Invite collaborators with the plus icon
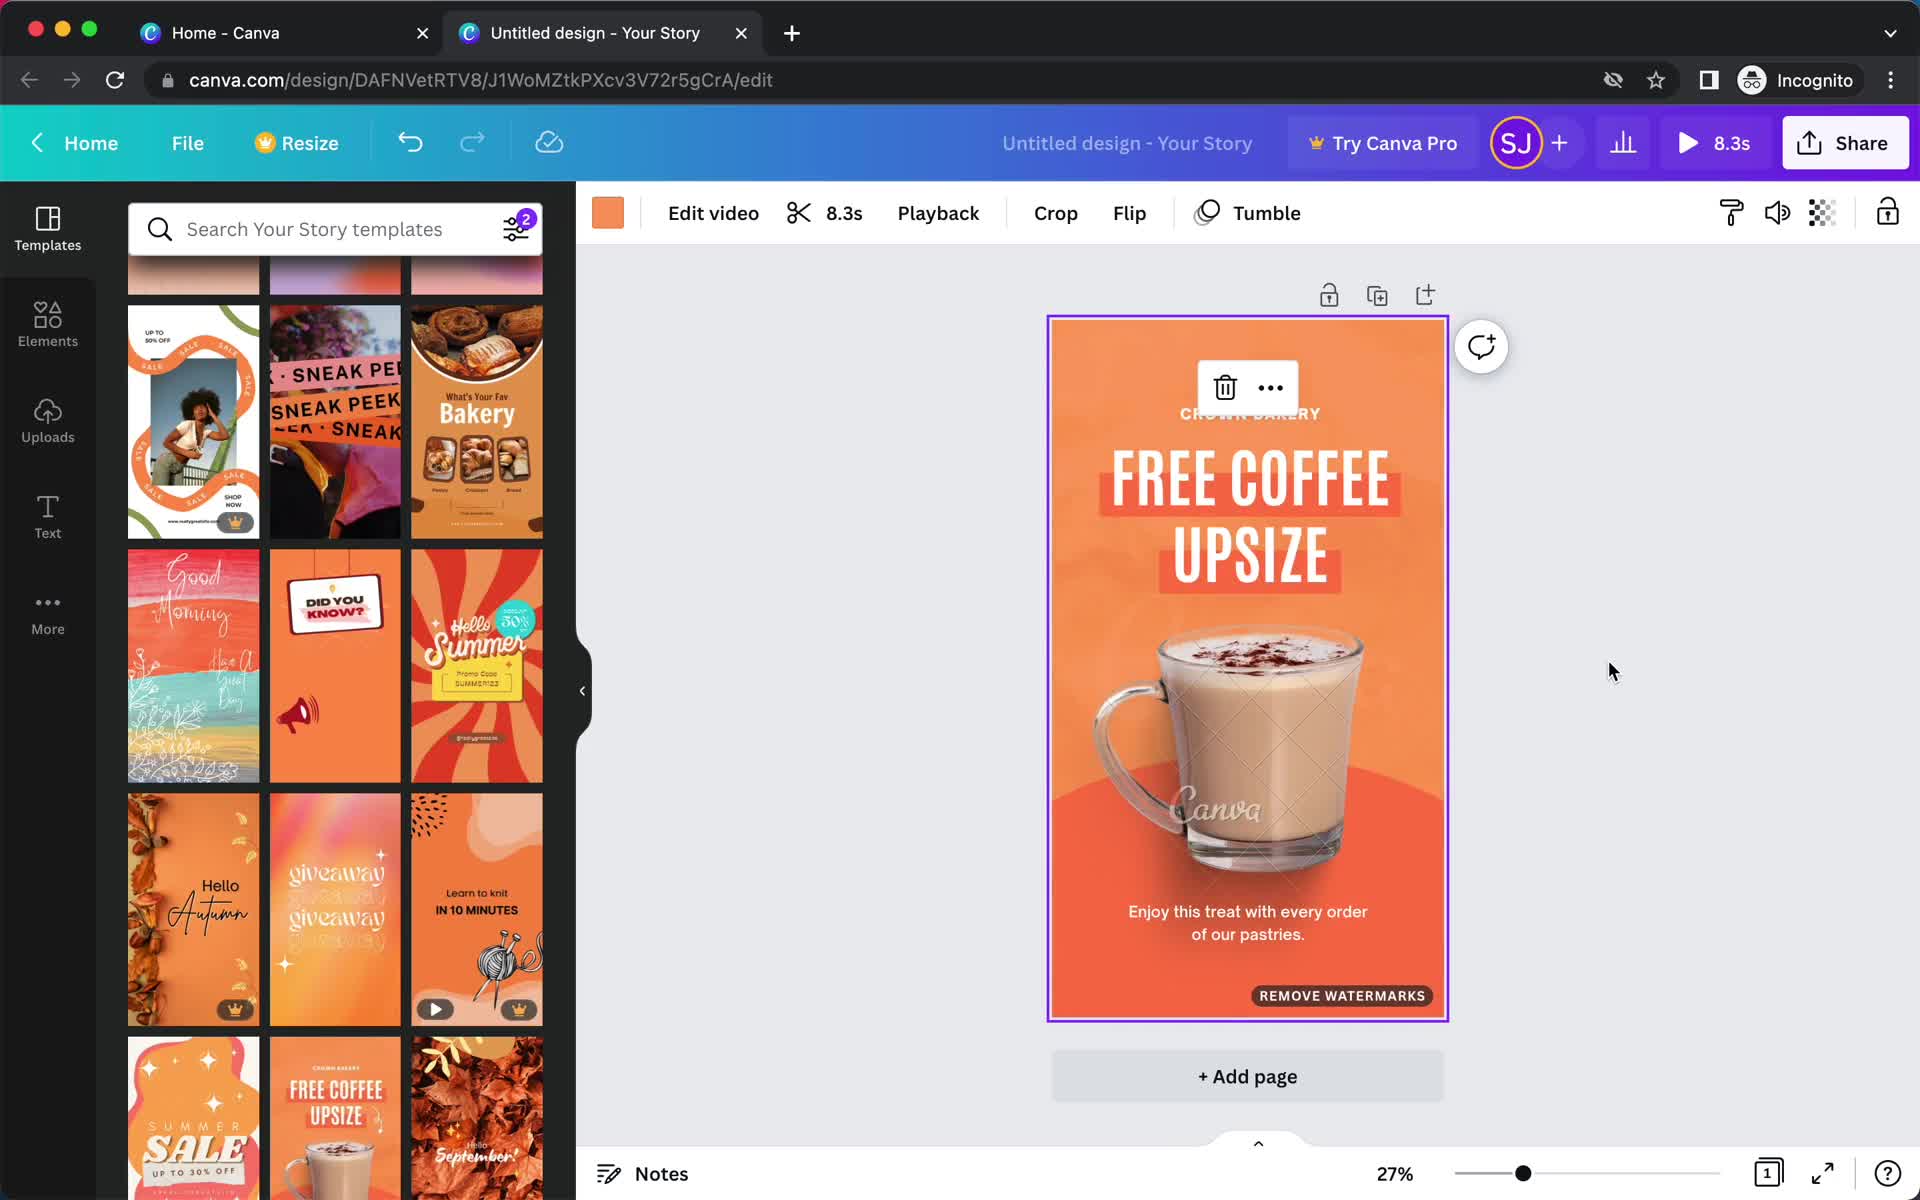 click(1560, 143)
